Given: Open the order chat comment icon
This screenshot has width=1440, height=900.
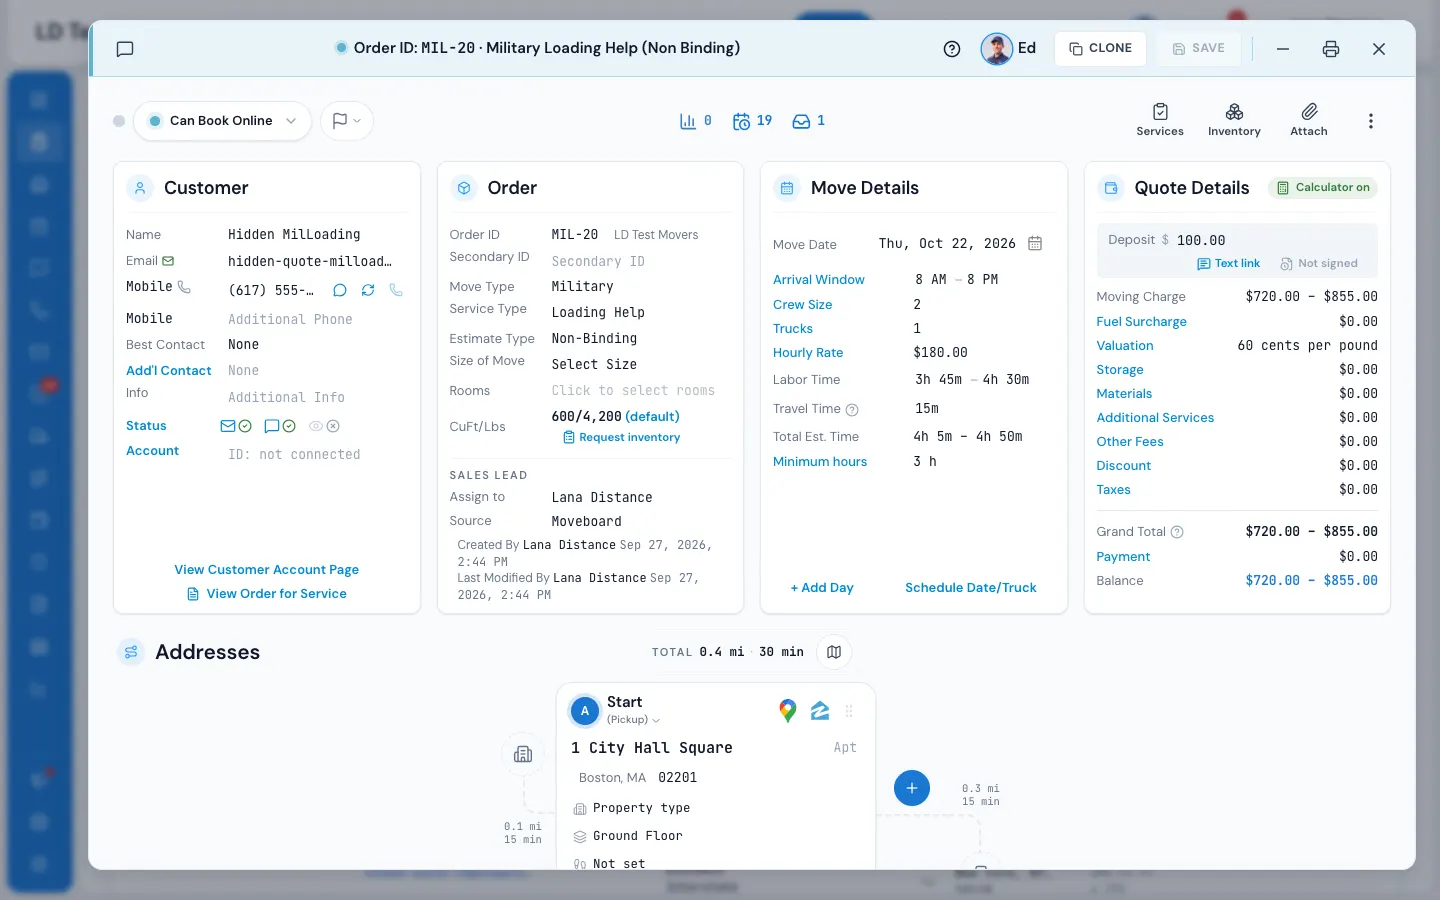Looking at the screenshot, I should click(125, 49).
